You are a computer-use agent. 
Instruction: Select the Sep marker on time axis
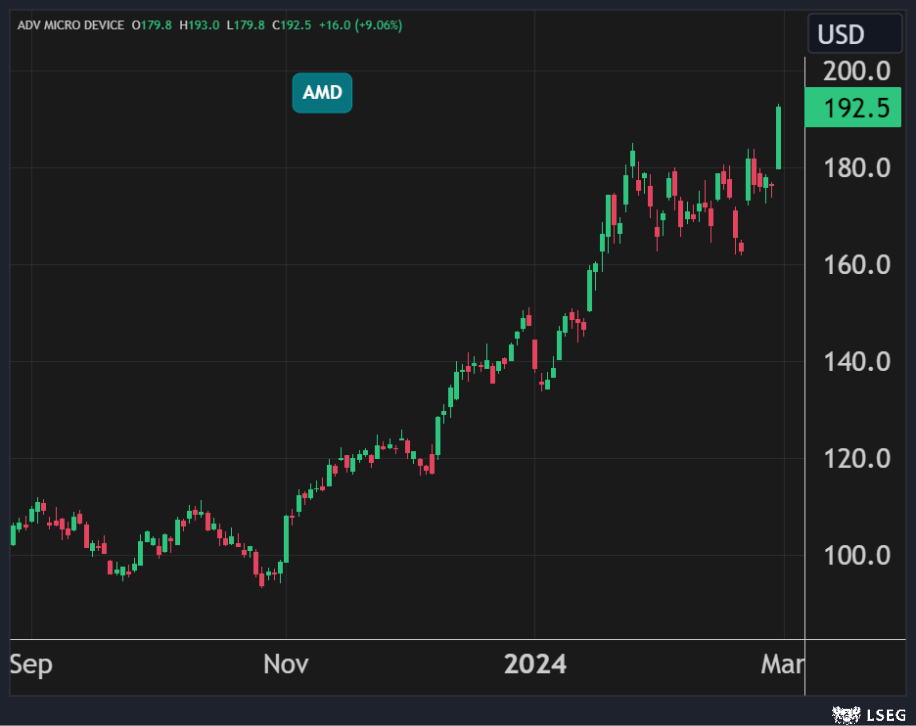point(31,664)
